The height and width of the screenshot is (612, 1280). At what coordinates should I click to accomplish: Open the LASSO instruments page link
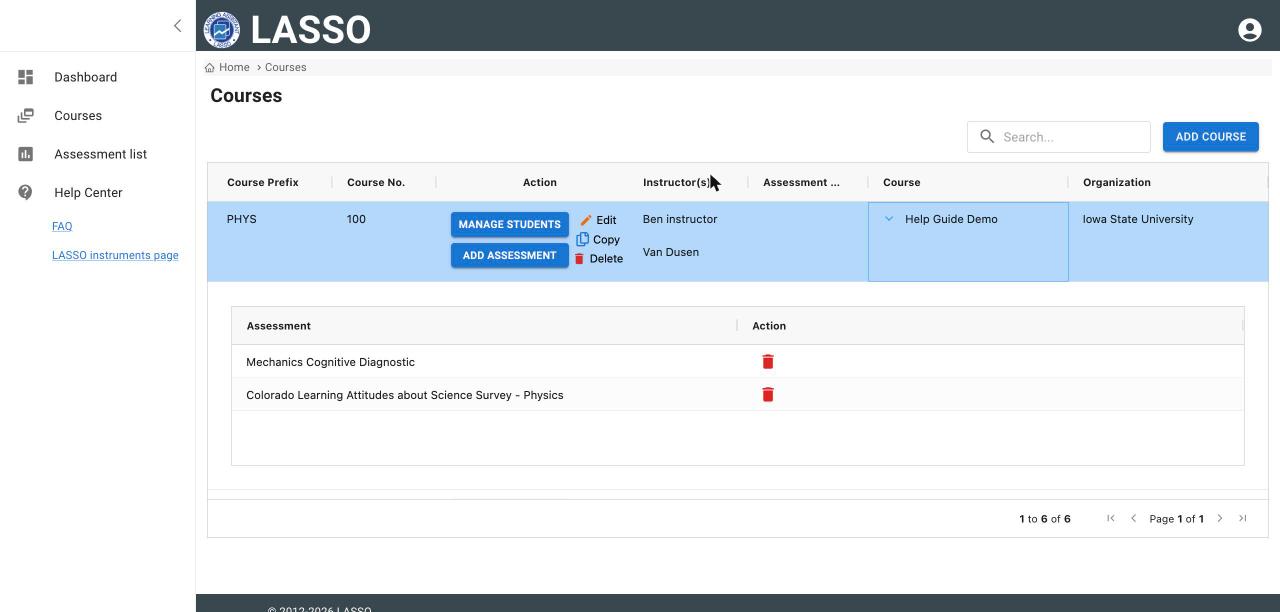point(115,255)
